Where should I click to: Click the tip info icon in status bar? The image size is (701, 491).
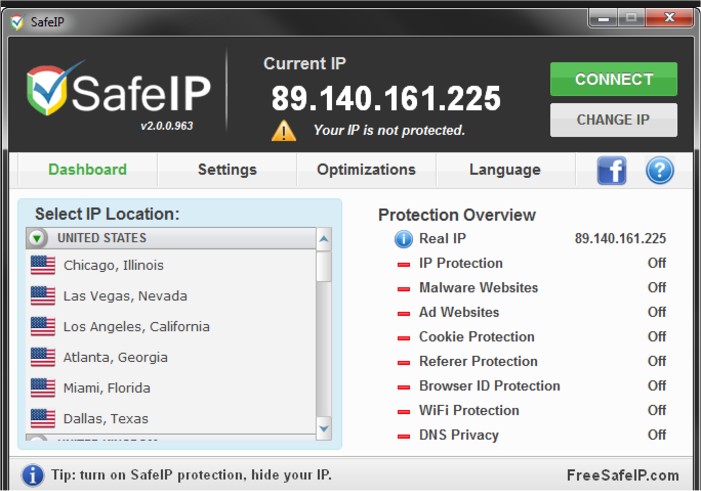coord(33,475)
